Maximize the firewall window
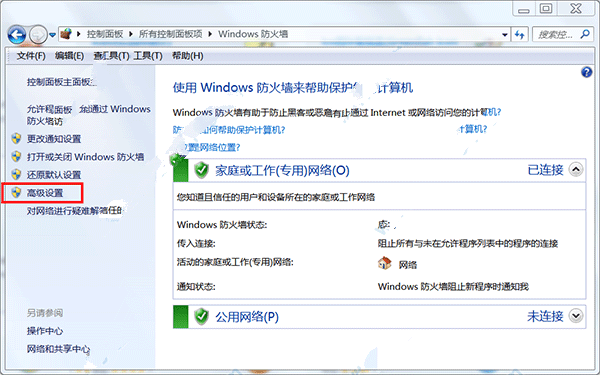The height and width of the screenshot is (375, 600). [546, 8]
